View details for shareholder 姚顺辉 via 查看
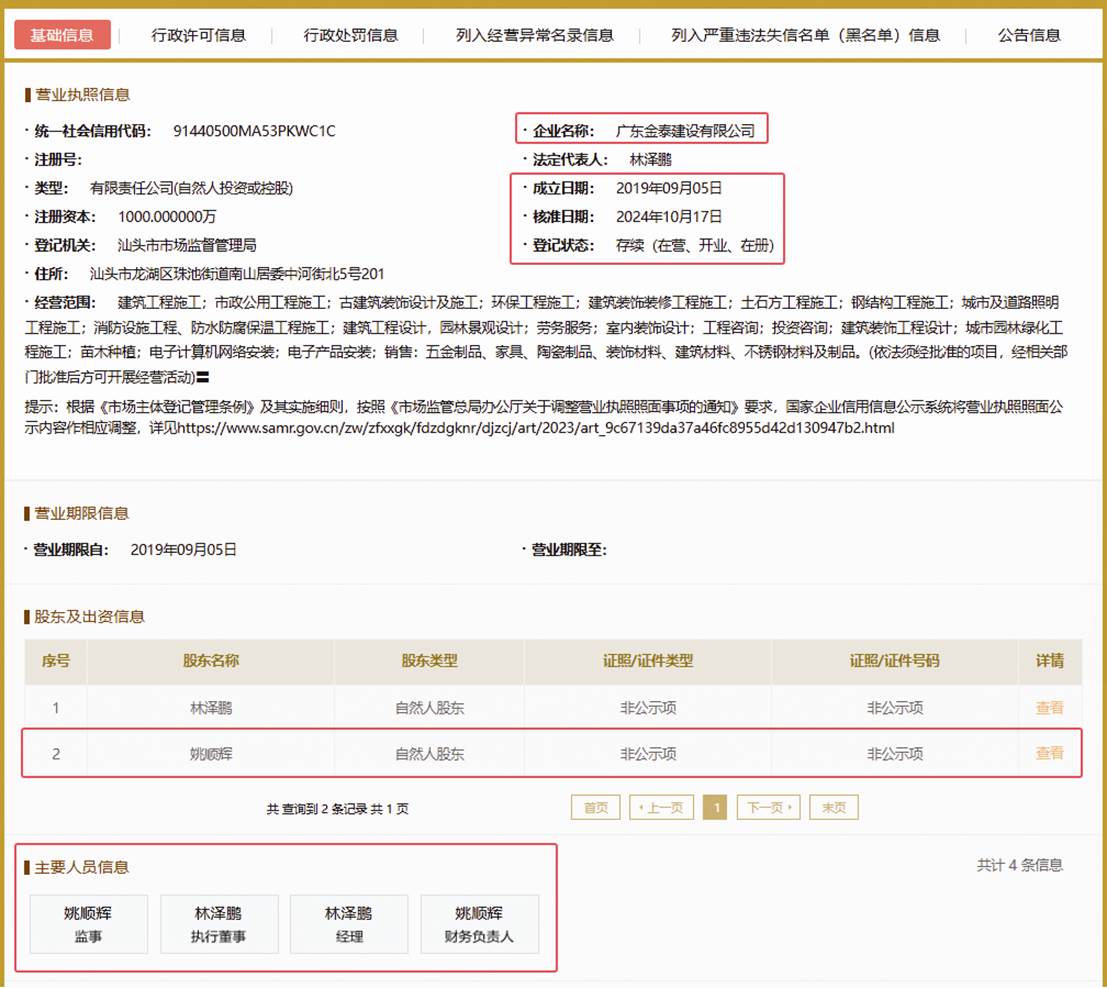This screenshot has width=1107, height=988. [1049, 754]
